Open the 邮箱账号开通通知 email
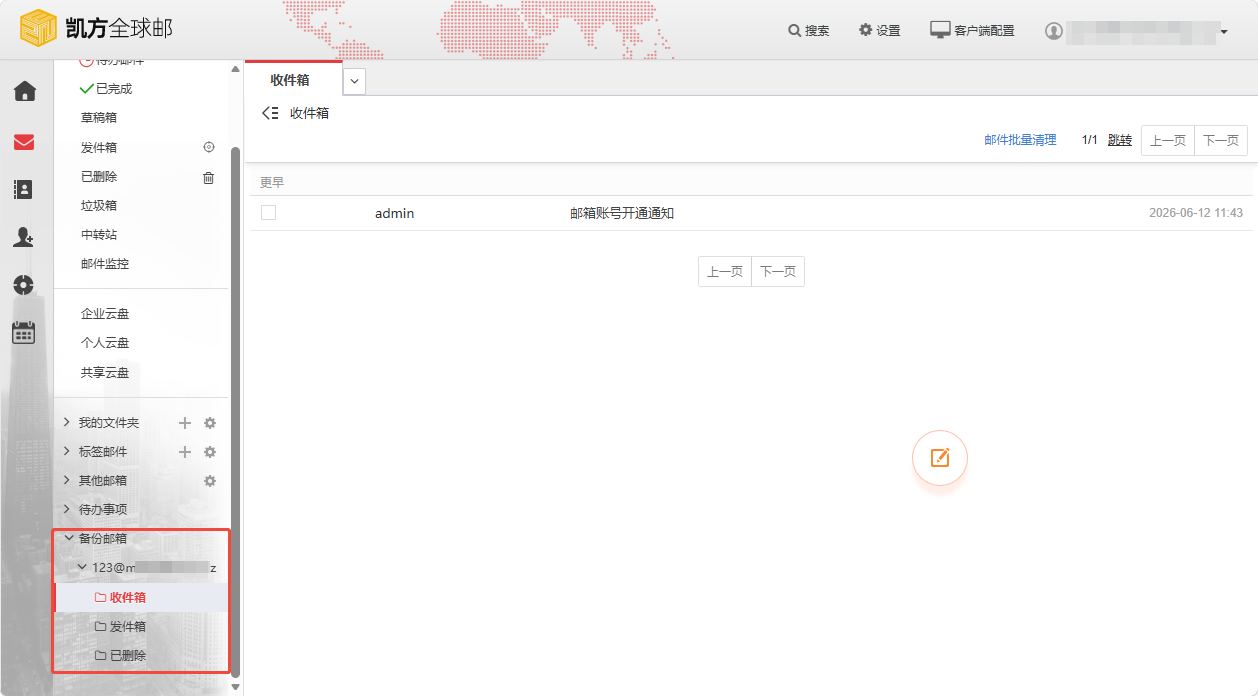1258x696 pixels. coord(622,213)
